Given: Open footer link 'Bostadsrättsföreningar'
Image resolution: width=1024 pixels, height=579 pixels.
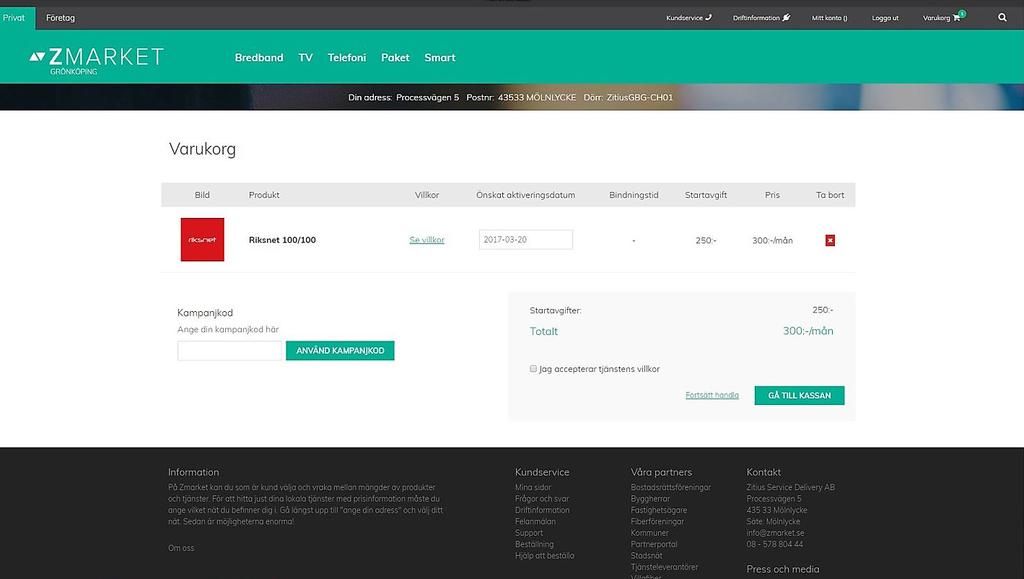Looking at the screenshot, I should 671,487.
